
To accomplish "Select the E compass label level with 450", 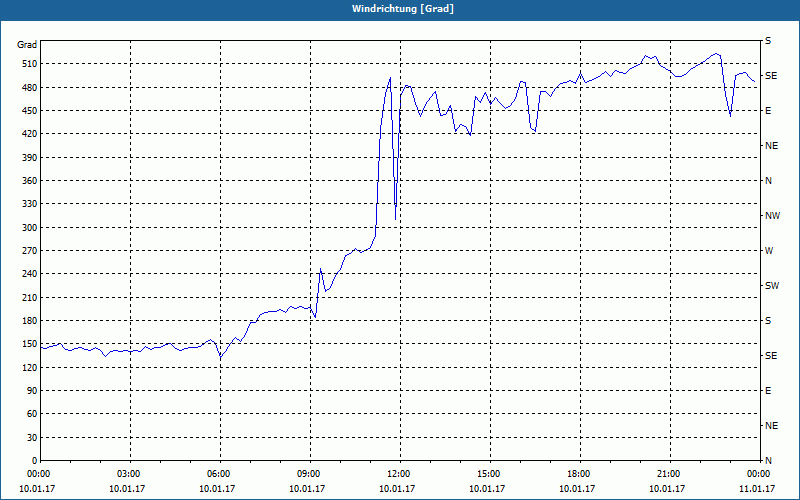I will (768, 111).
